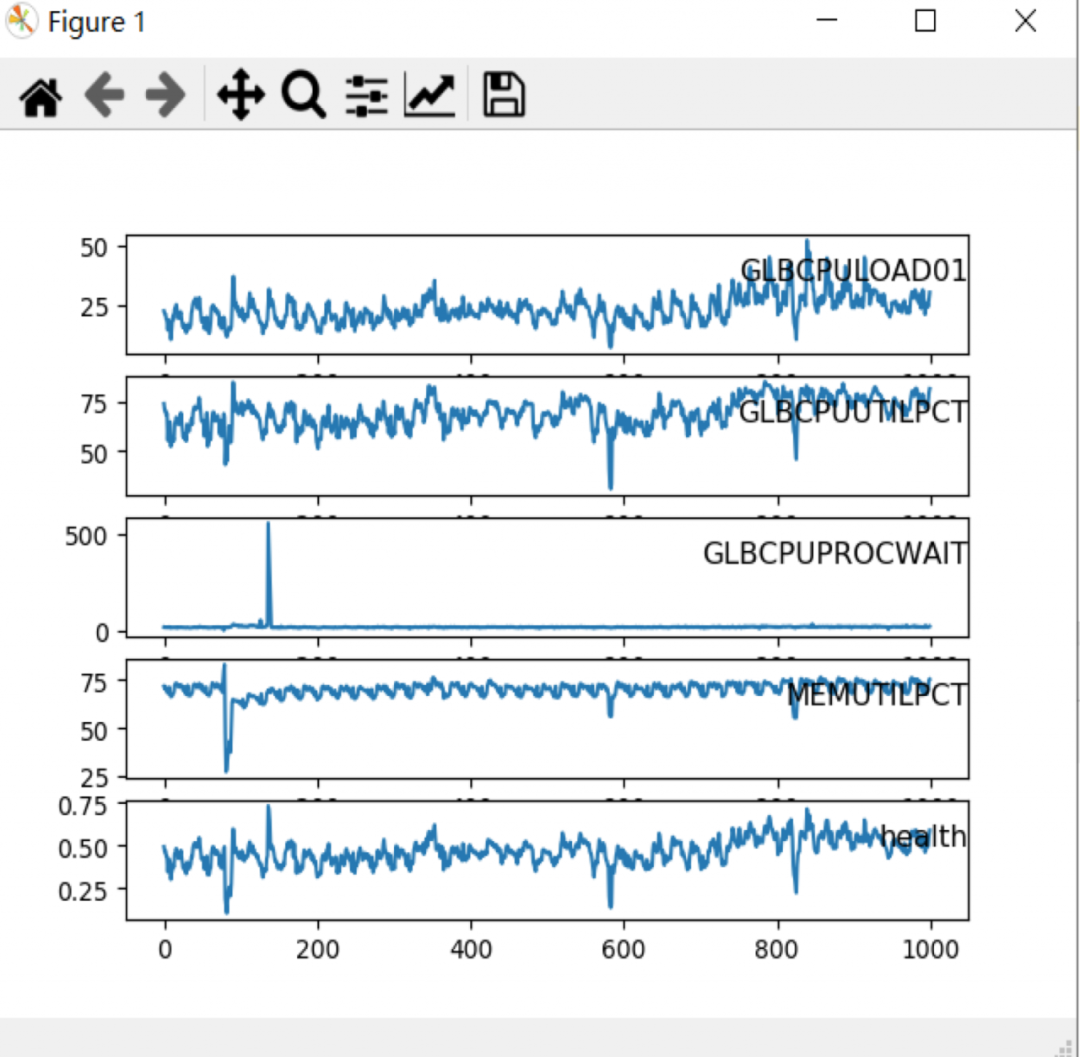Viewport: 1080px width, 1057px height.
Task: Click the MEMUTILPCT subplot label
Action: pos(876,694)
